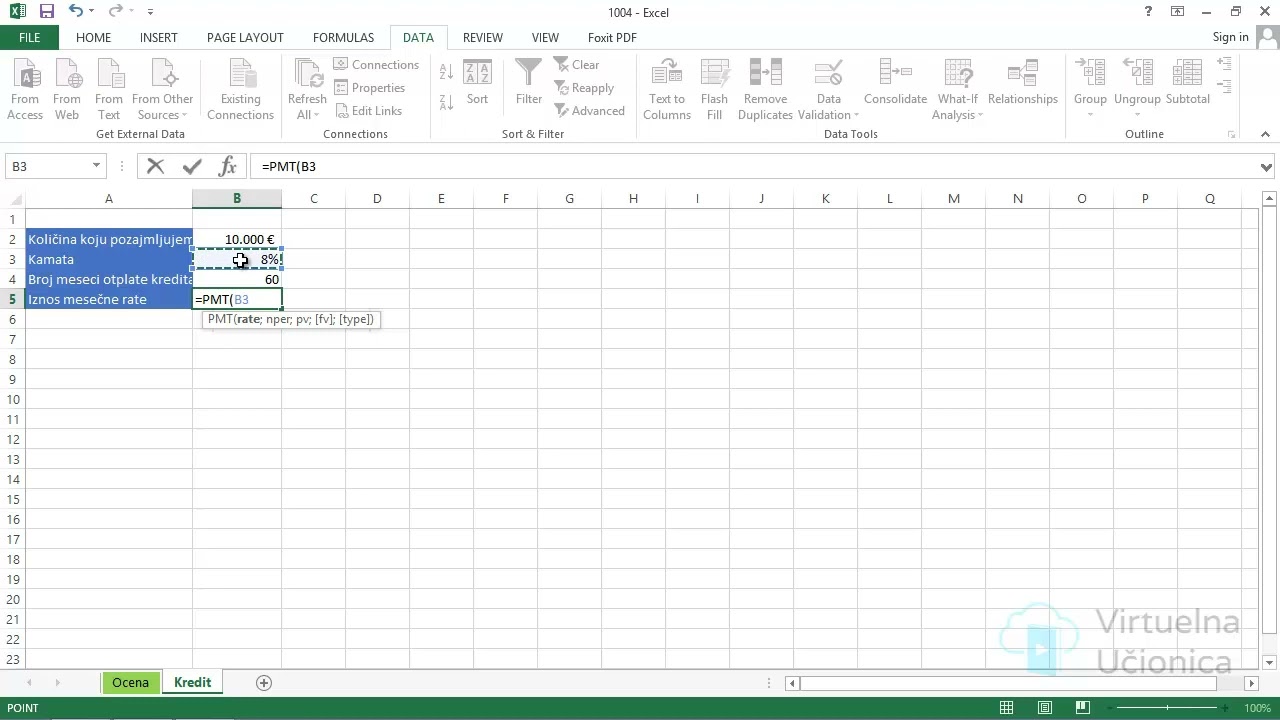1280x720 pixels.
Task: Click the Clear filter button
Action: point(577,65)
